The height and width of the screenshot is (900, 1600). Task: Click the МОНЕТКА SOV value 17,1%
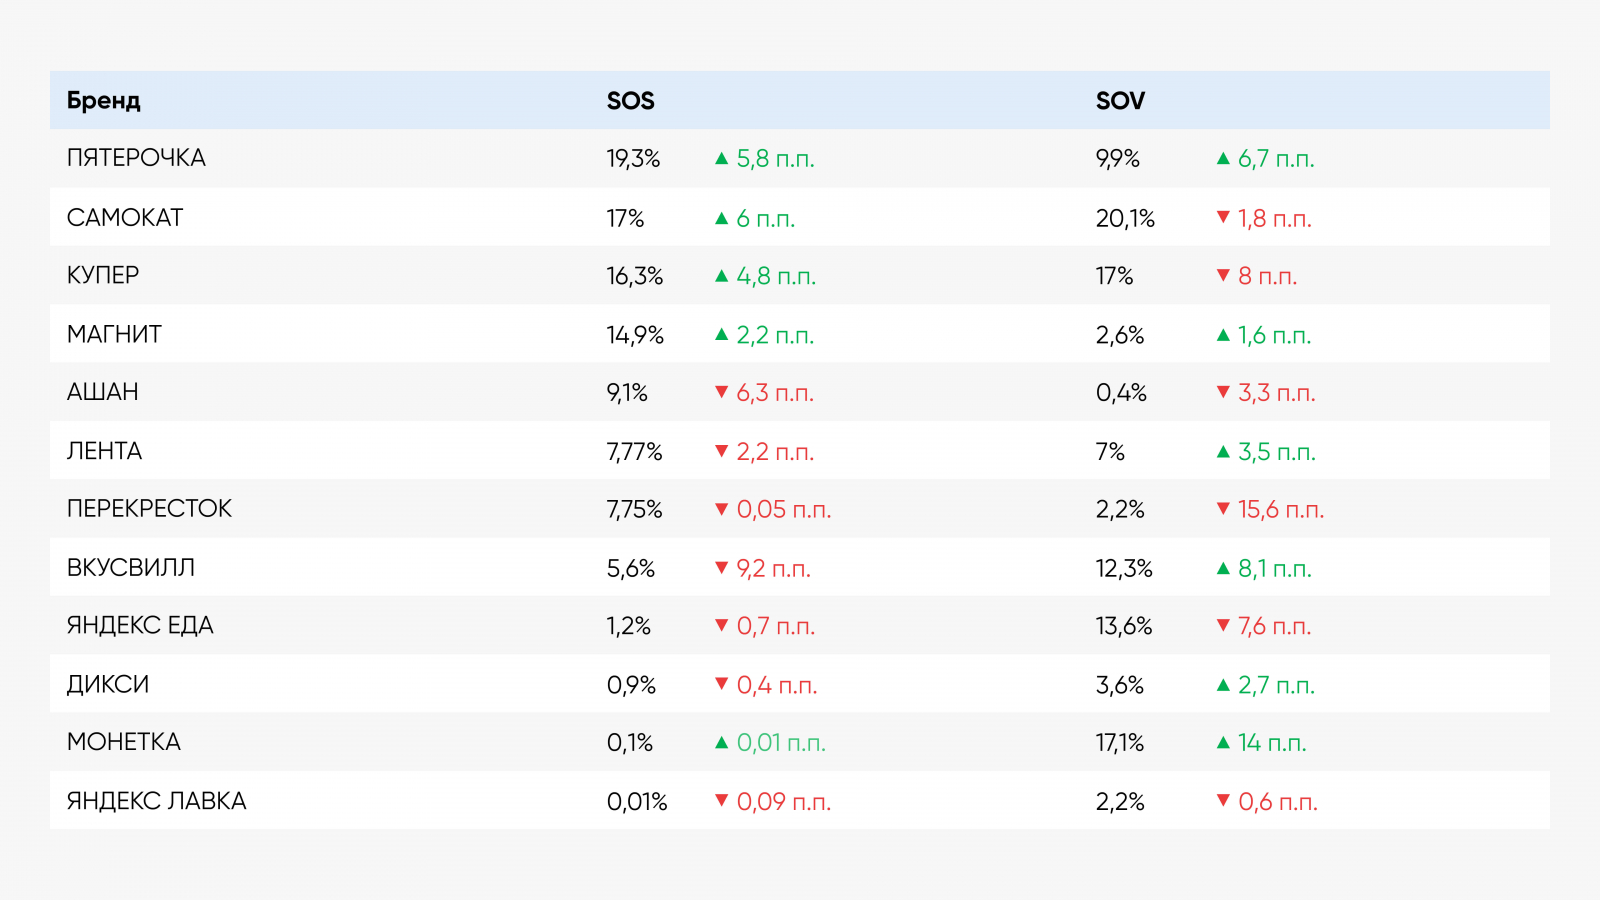(x=1119, y=743)
